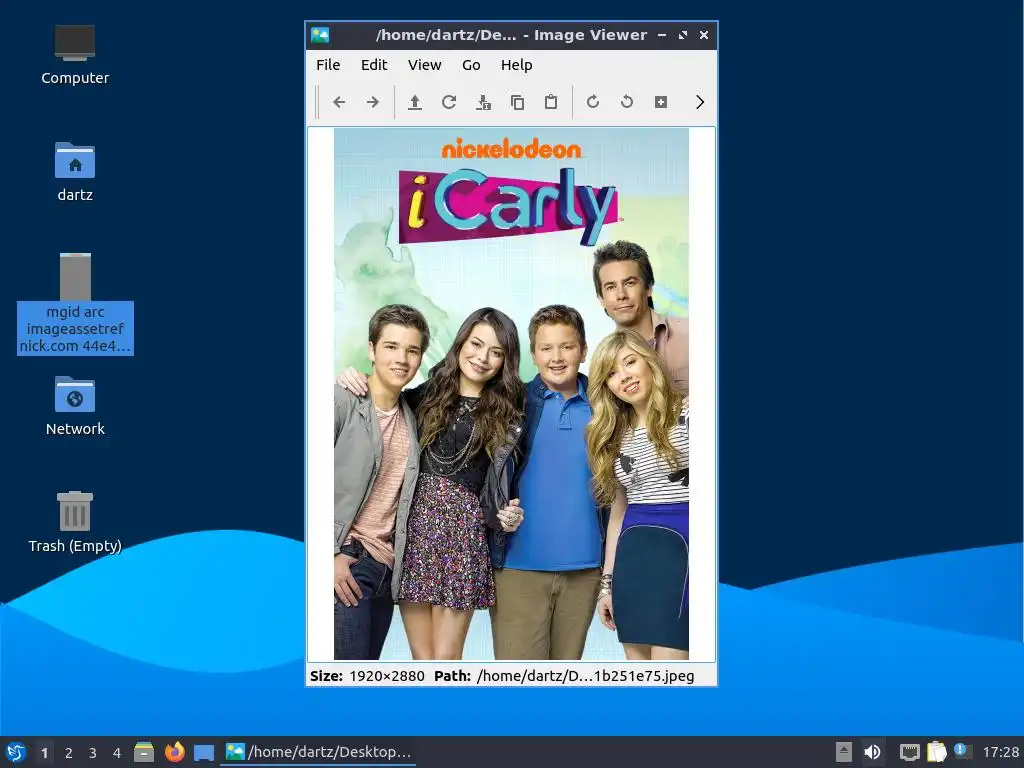Open the application start menu in taskbar
This screenshot has height=768, width=1024.
[16, 752]
